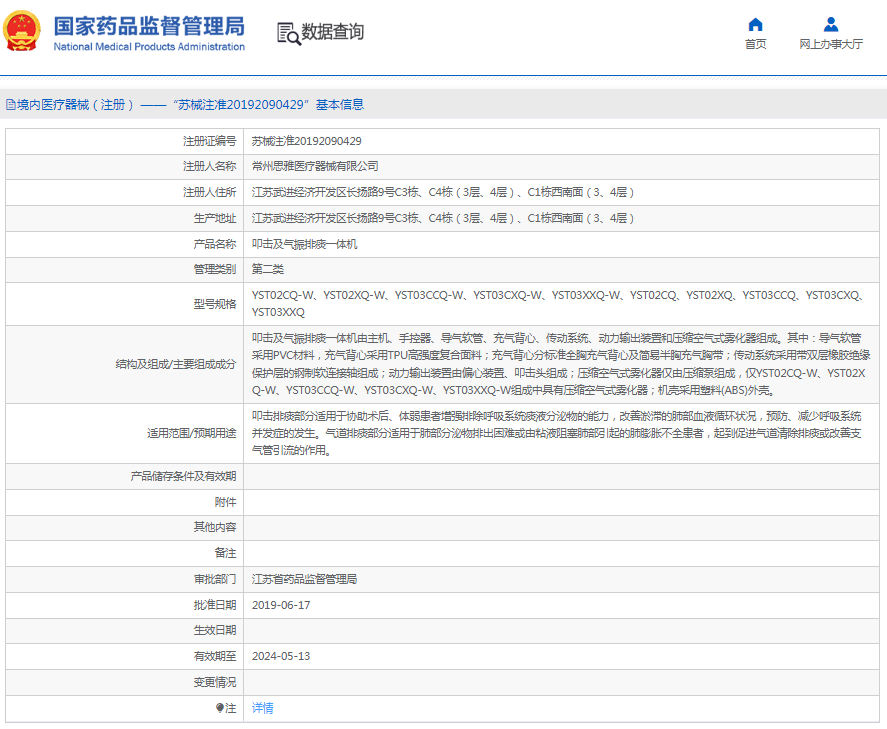Select the 注册人住所 row label

coord(209,192)
